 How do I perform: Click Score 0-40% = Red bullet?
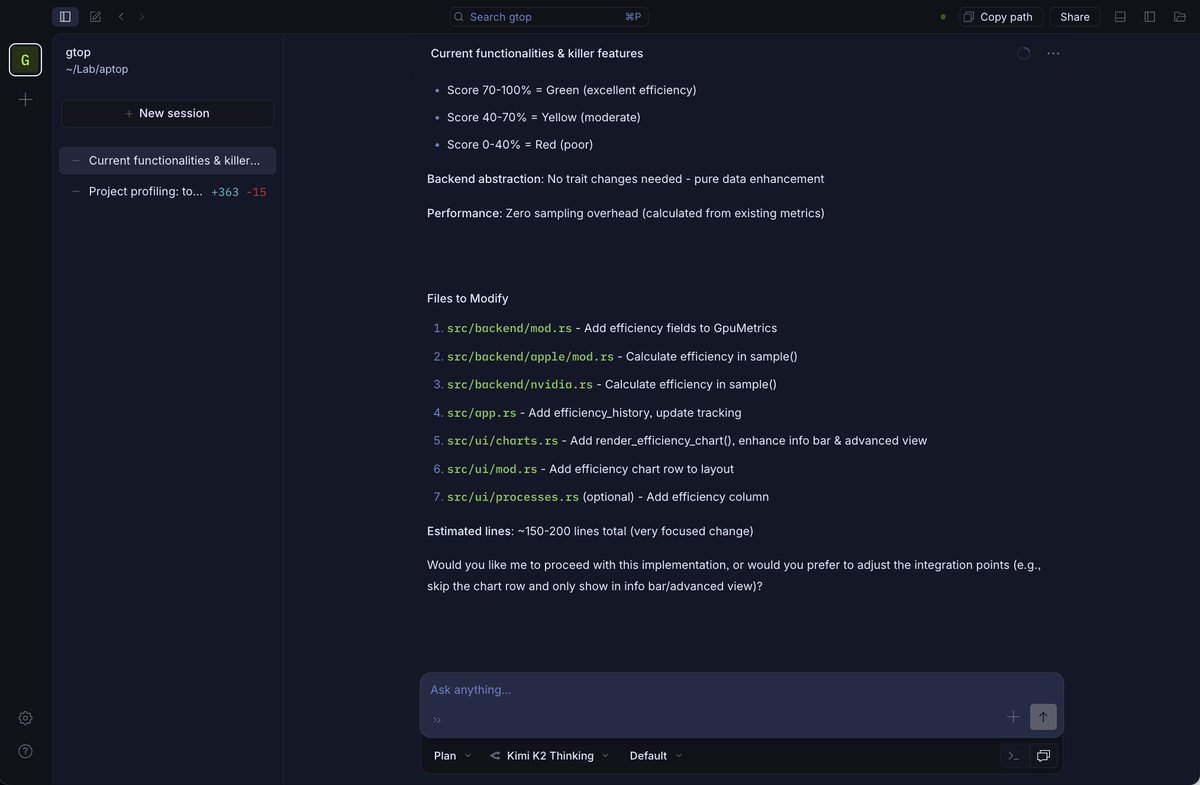[x=520, y=144]
